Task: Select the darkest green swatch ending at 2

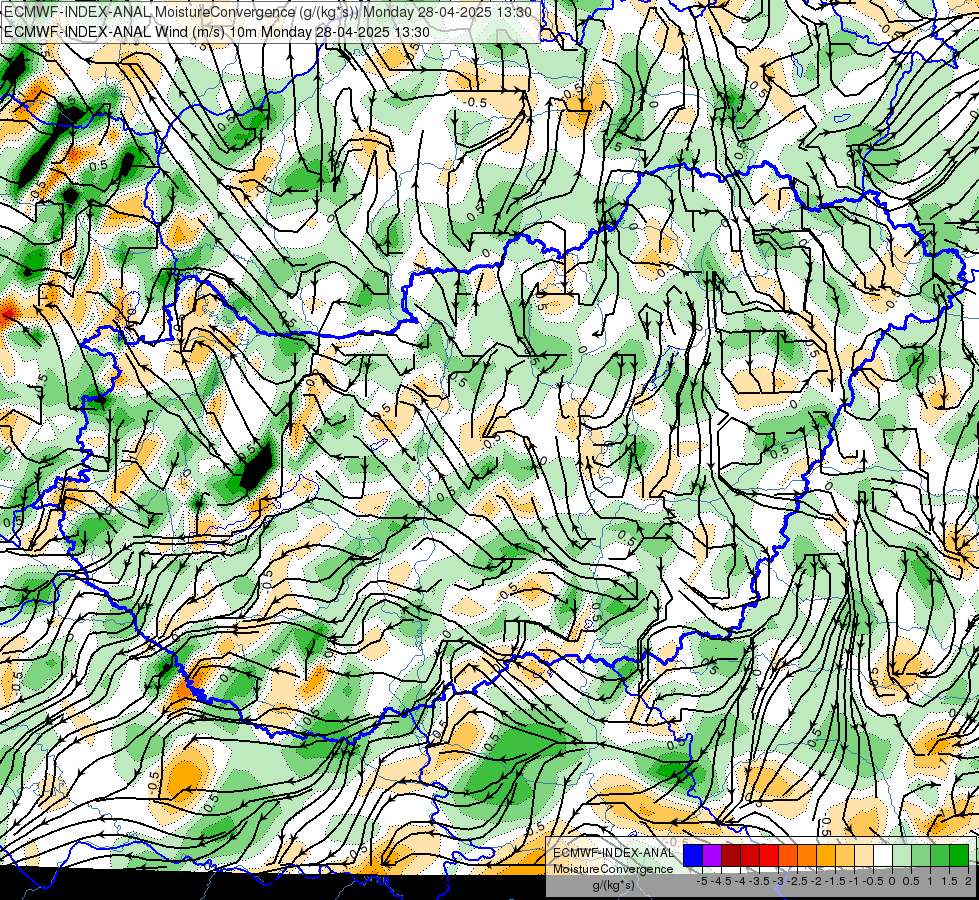Action: point(959,855)
